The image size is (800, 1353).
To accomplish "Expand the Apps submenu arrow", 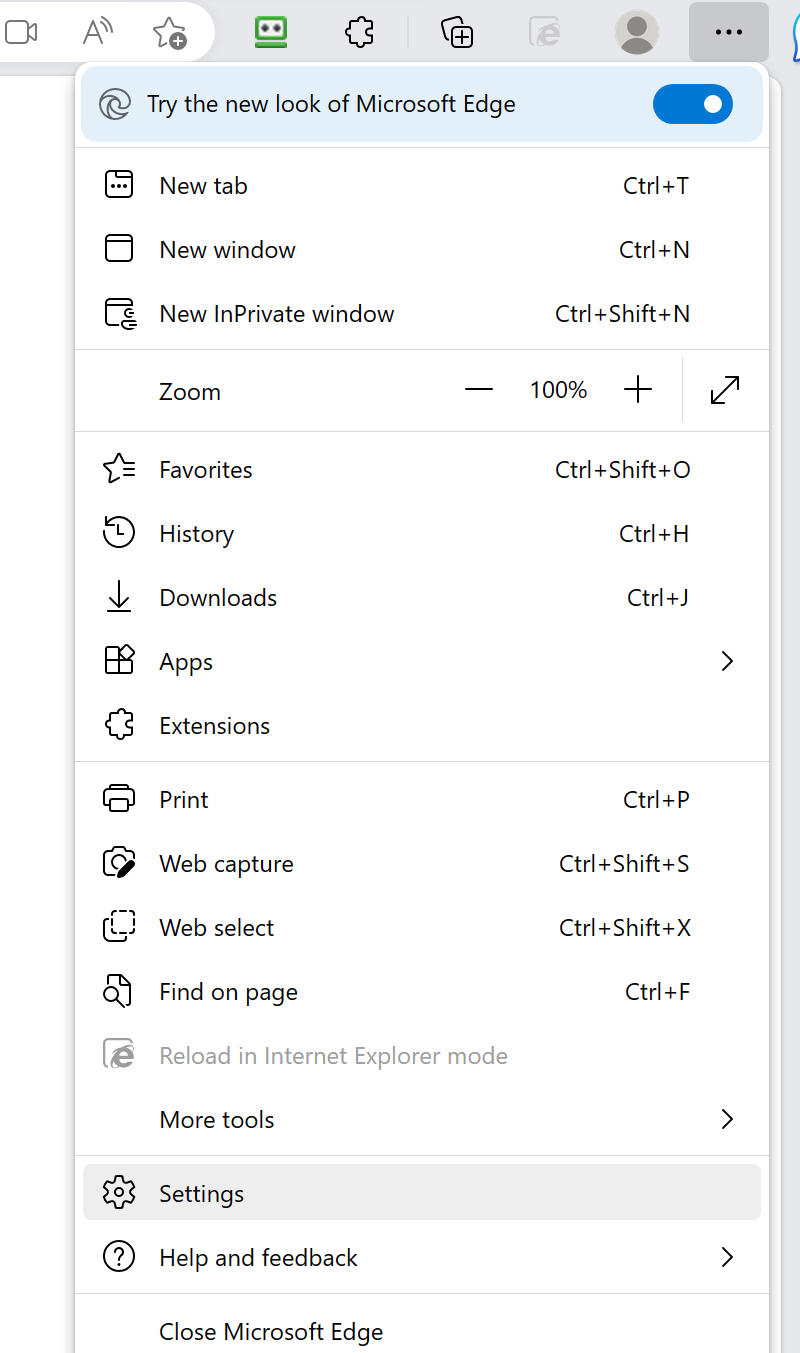I will click(x=727, y=661).
